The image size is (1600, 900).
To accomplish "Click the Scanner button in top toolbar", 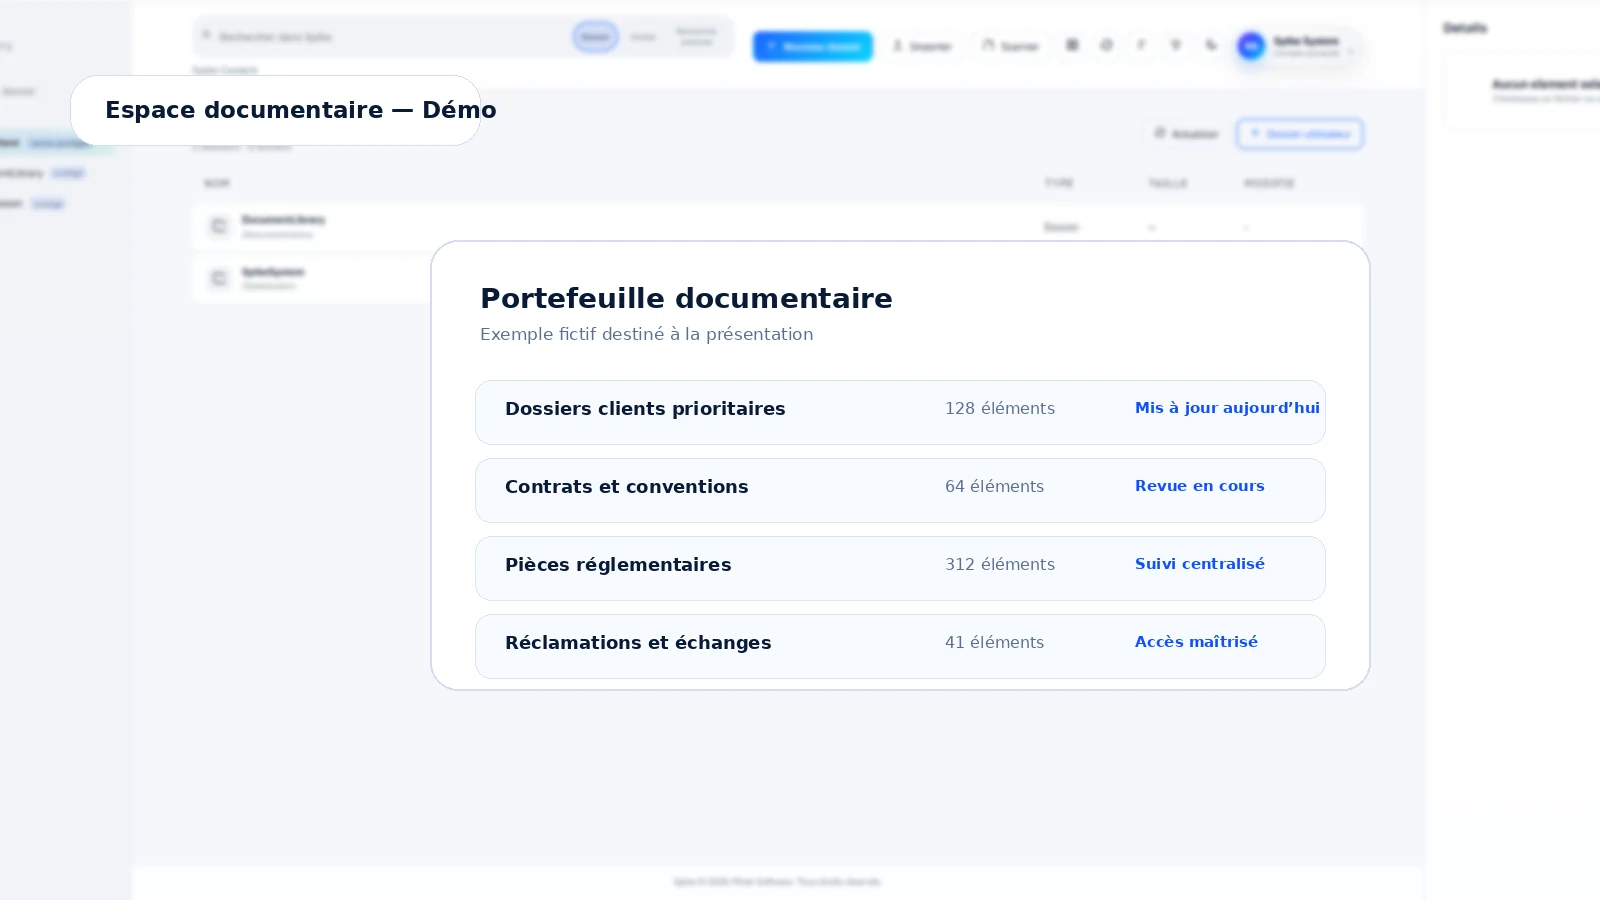I will click(1011, 46).
